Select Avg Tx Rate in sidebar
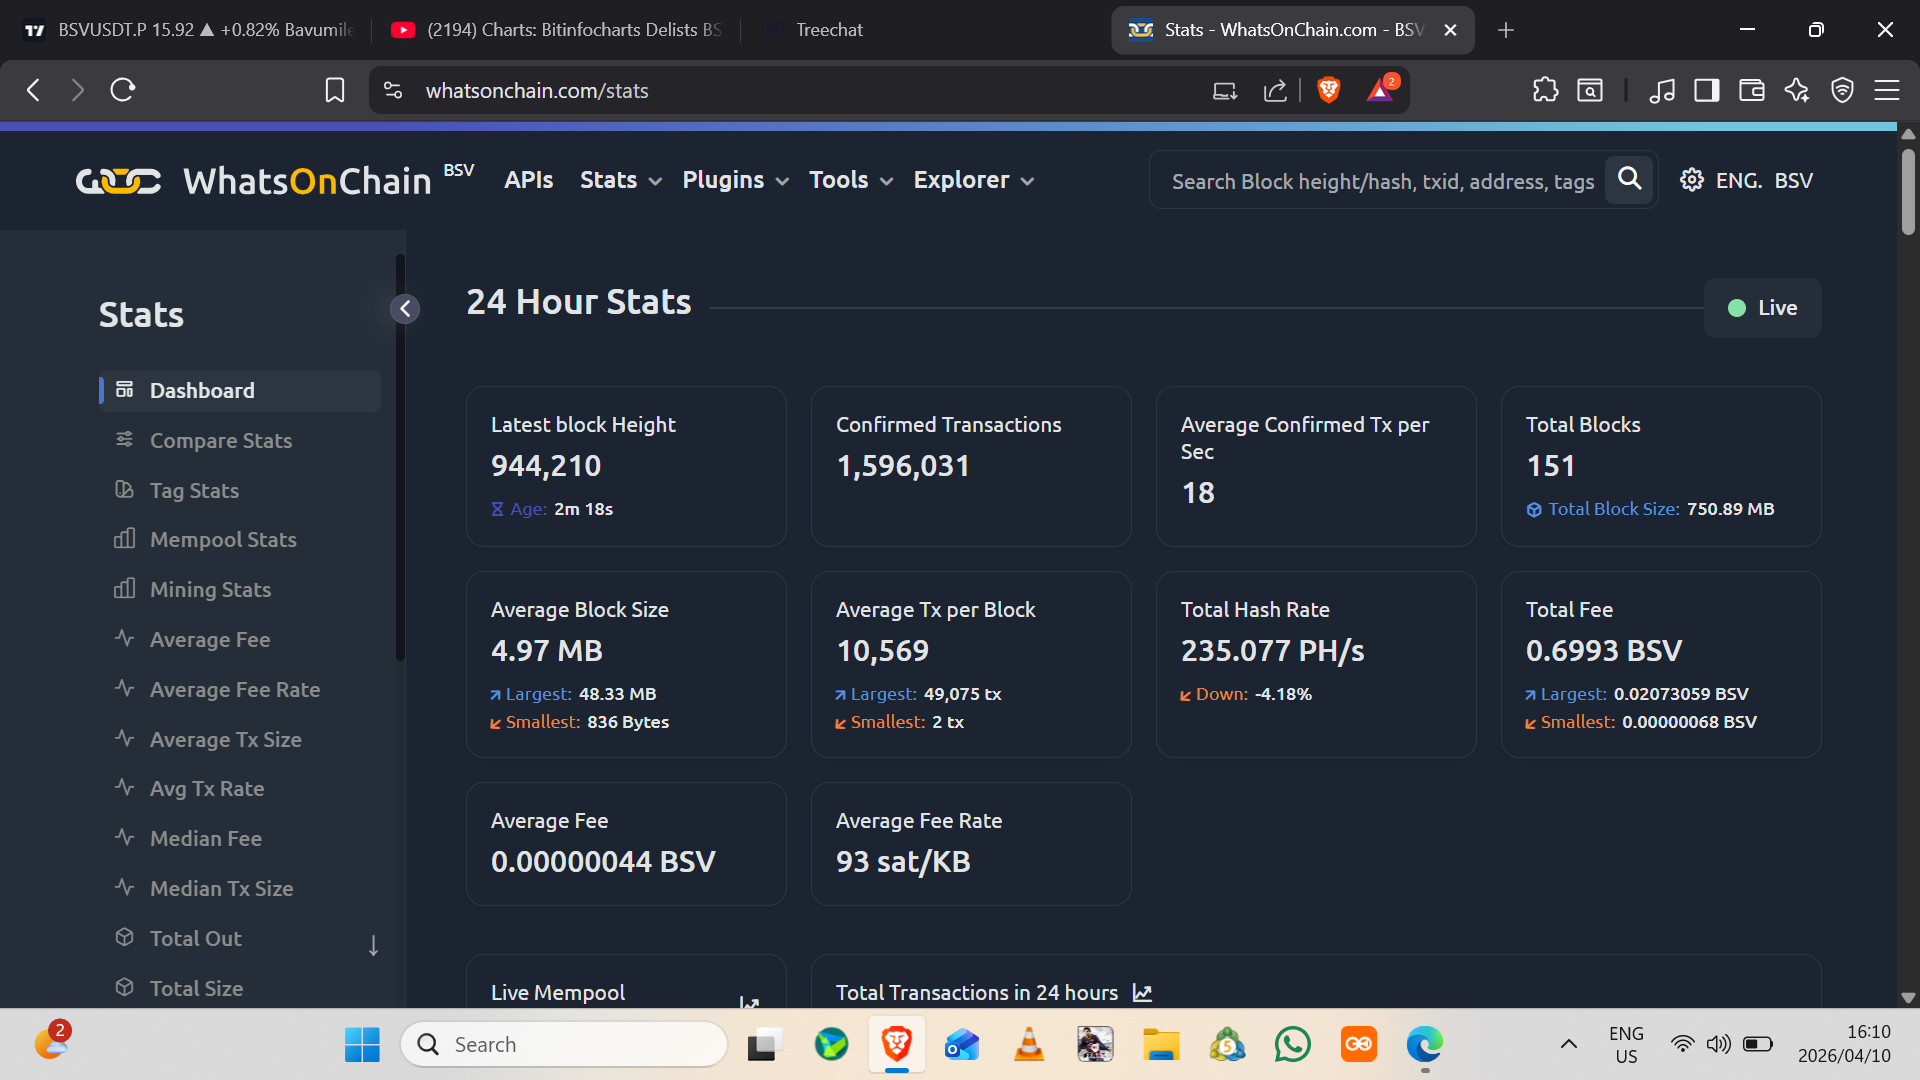 point(207,789)
